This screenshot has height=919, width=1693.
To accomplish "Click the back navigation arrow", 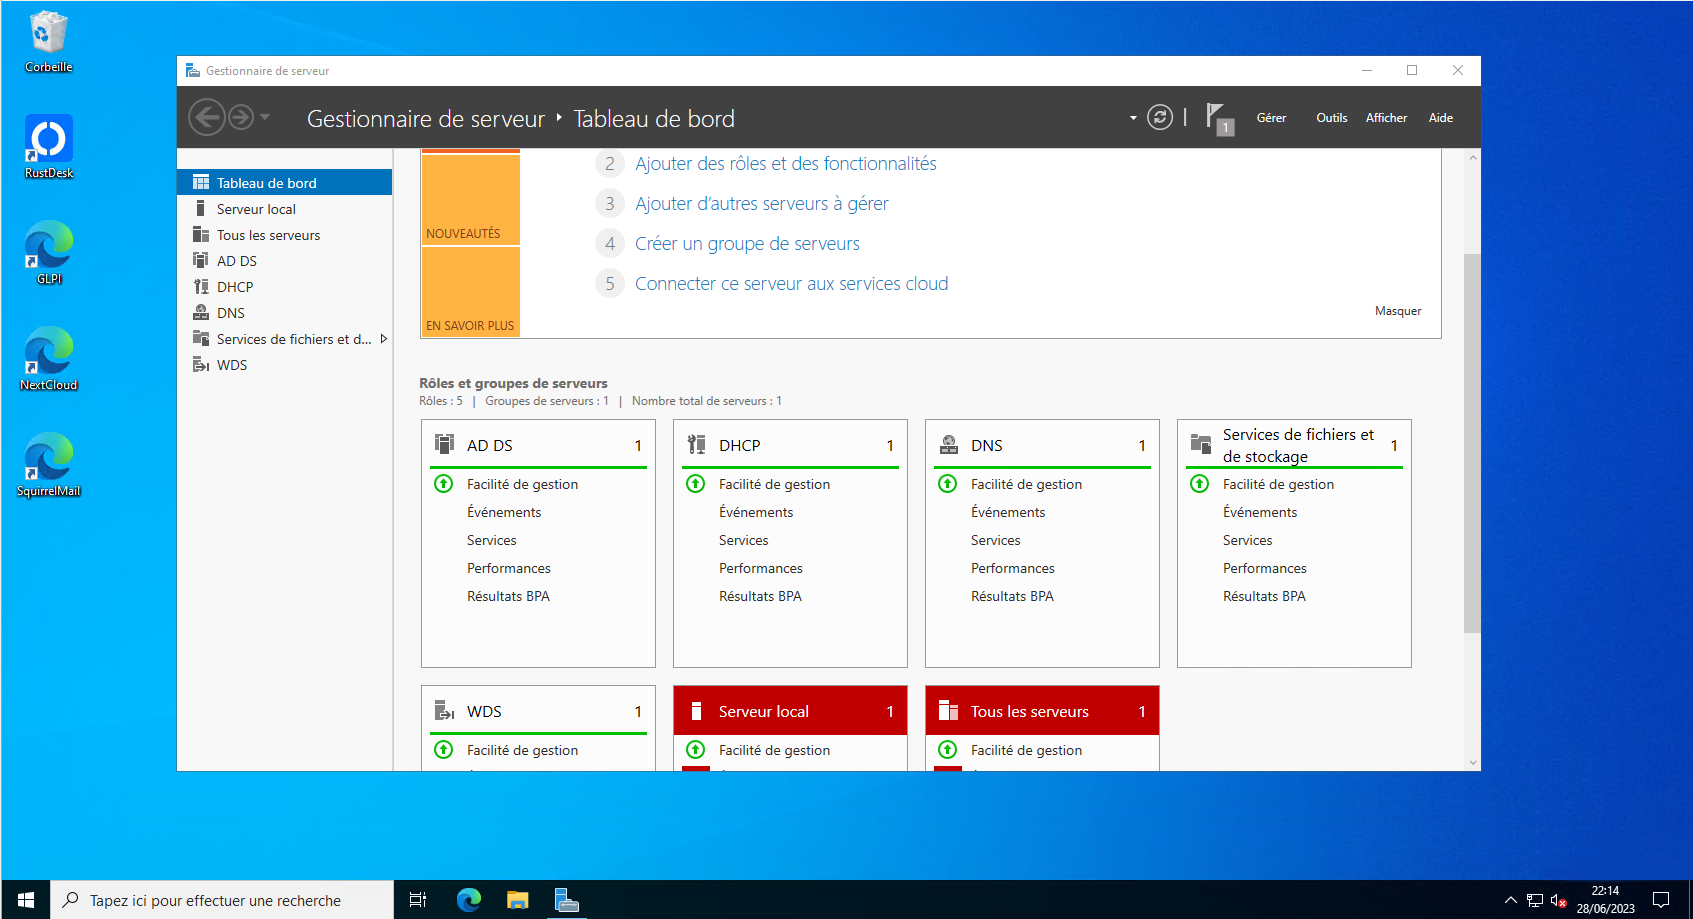I will coord(206,118).
